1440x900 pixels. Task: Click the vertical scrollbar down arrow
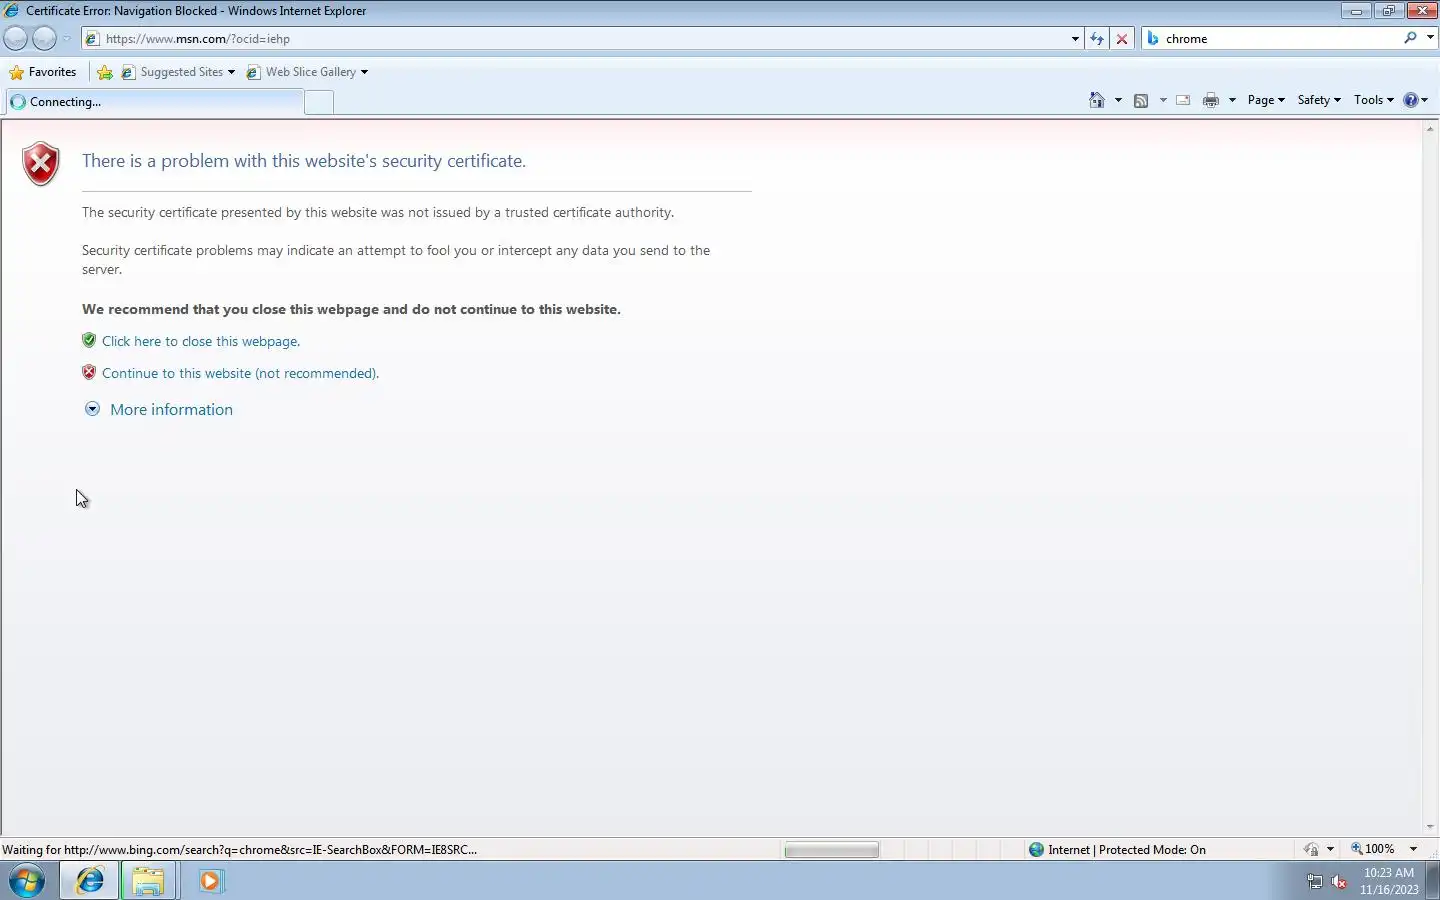[x=1430, y=827]
